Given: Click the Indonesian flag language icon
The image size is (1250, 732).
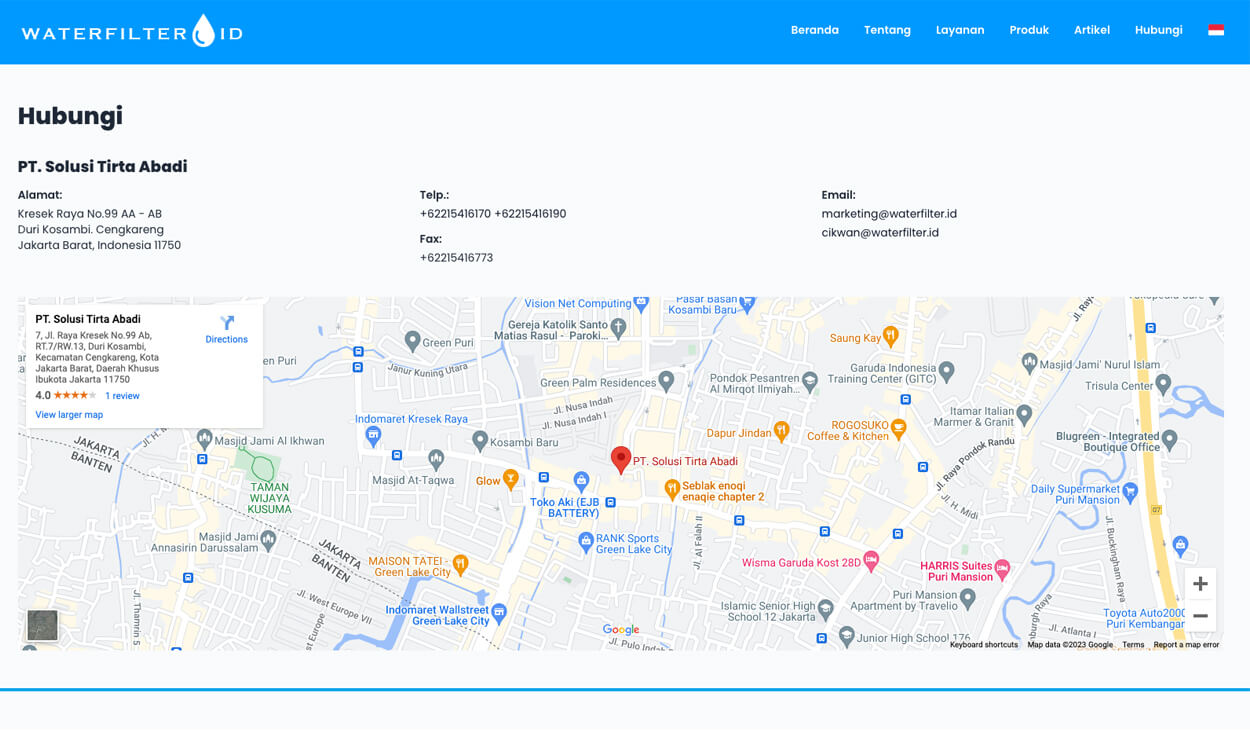Looking at the screenshot, I should (x=1216, y=30).
